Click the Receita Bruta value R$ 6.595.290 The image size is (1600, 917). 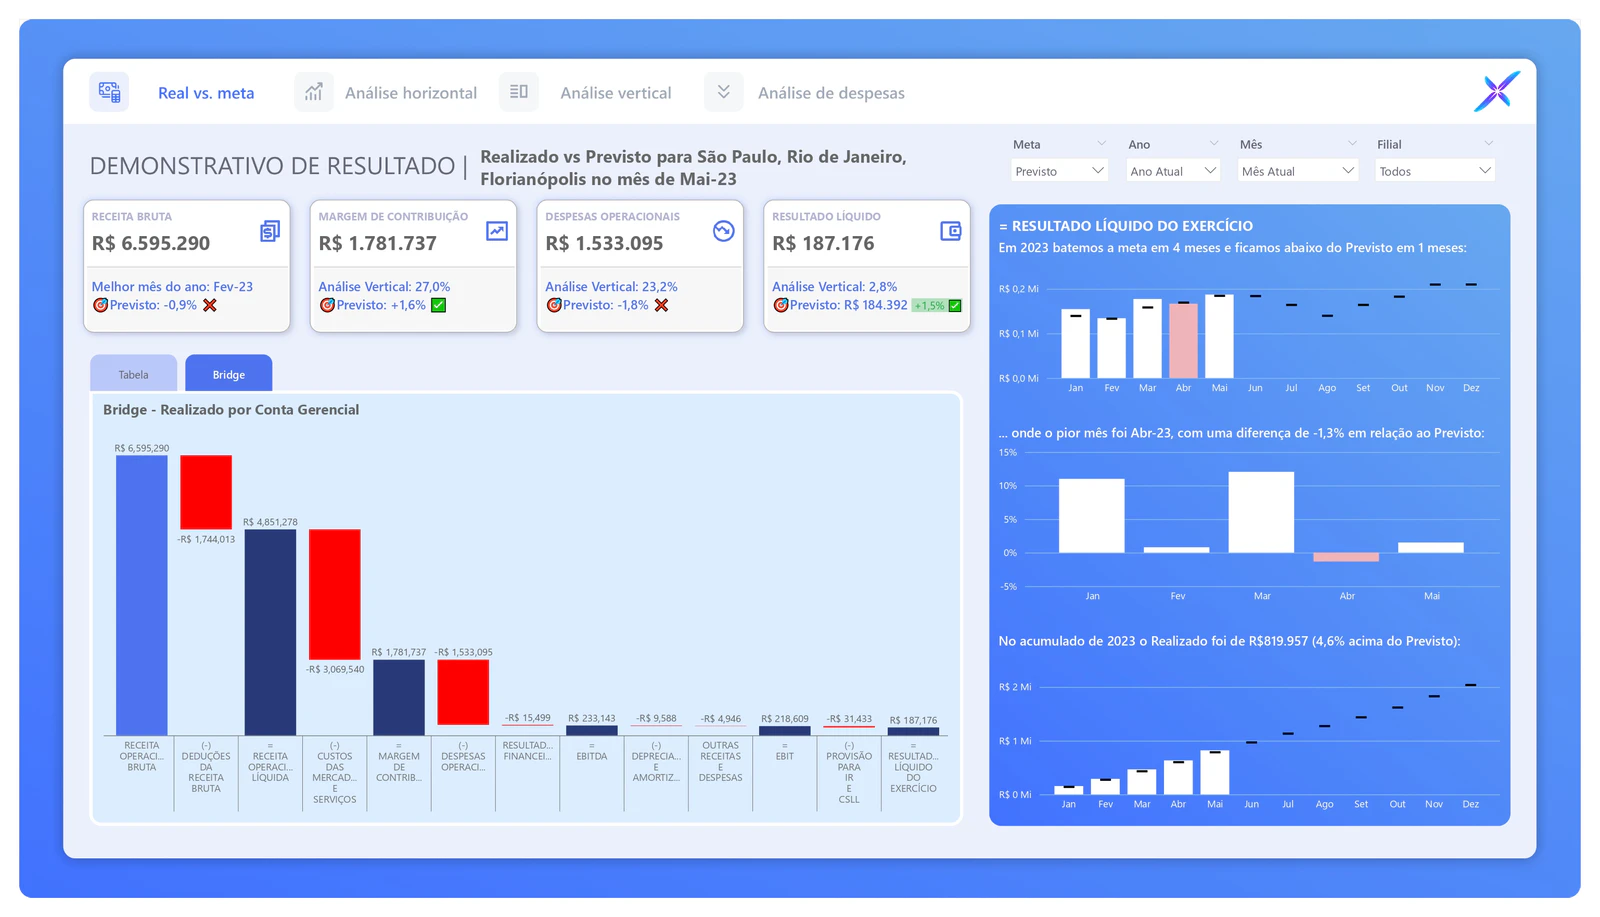(151, 243)
